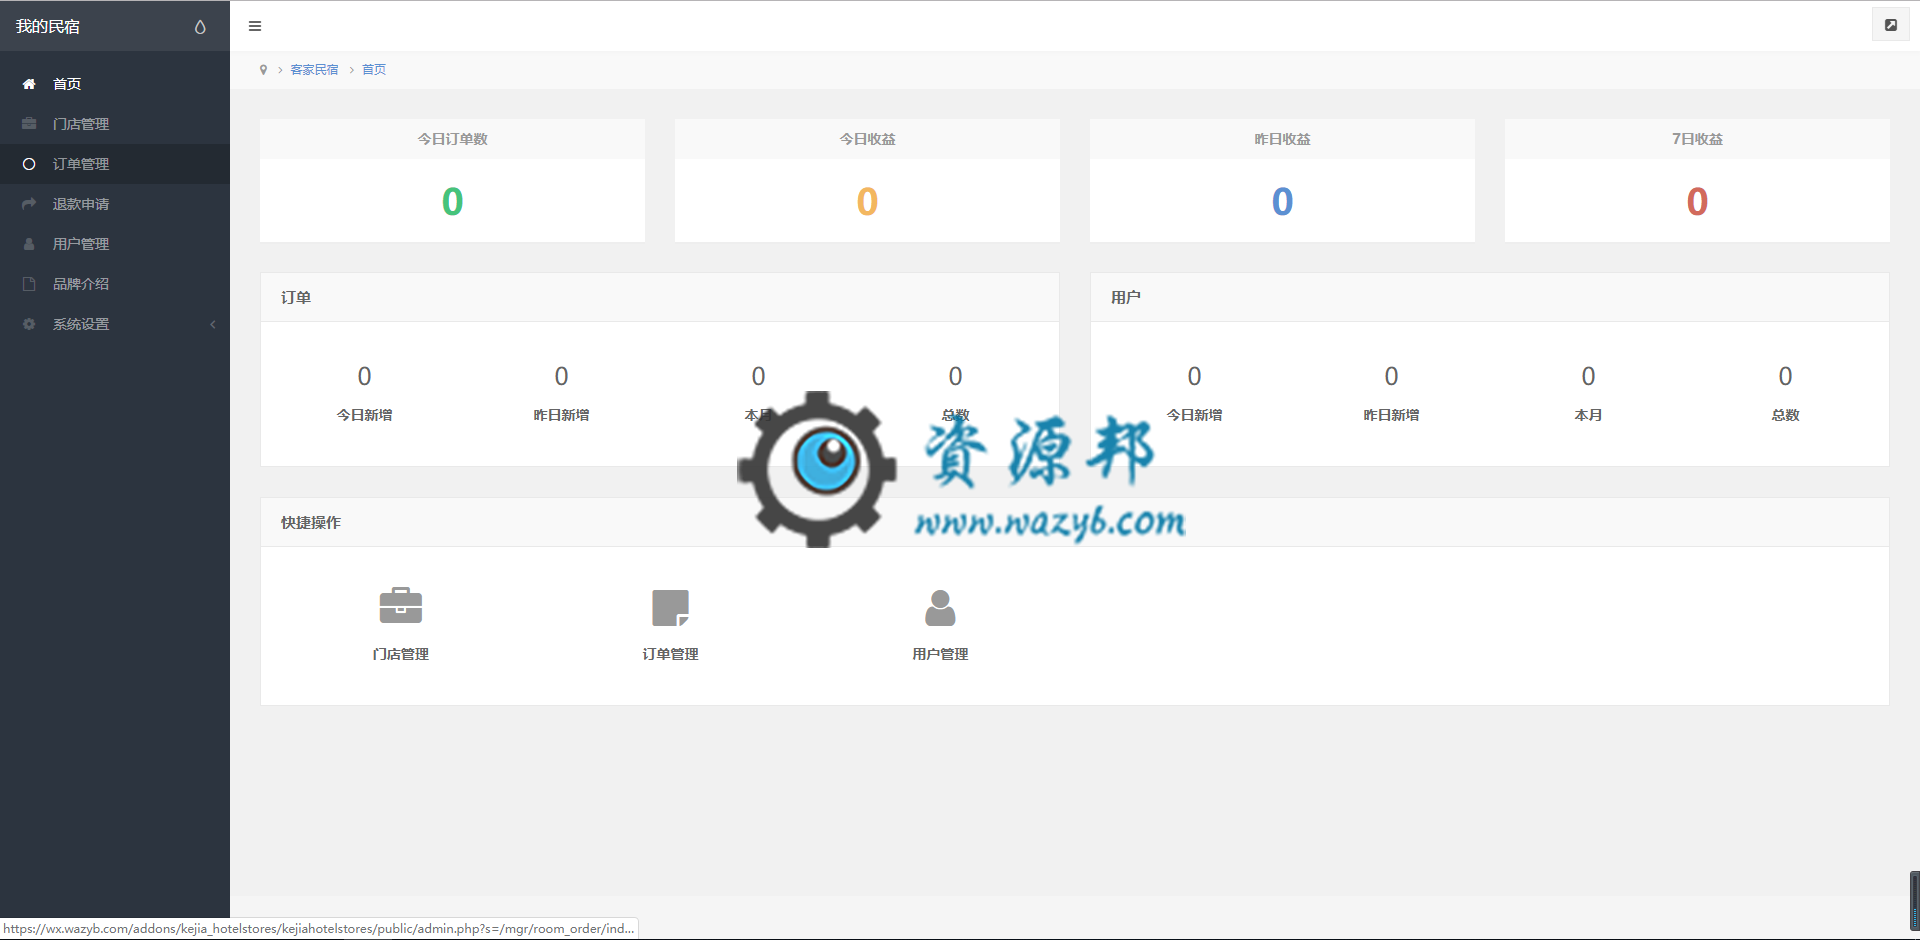
Task: Click the page's vertical scrollbar thumb
Action: [1914, 900]
